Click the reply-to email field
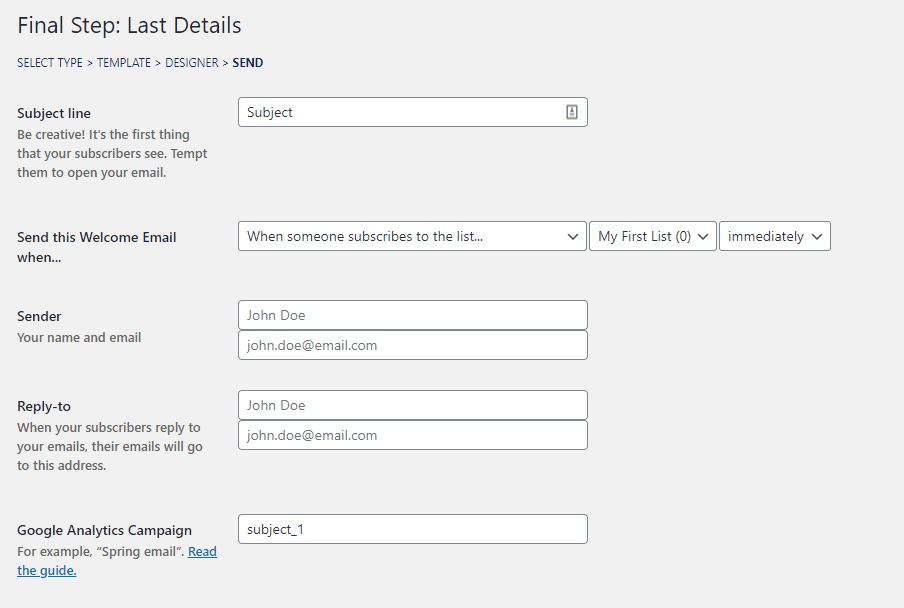The image size is (904, 608). [412, 435]
